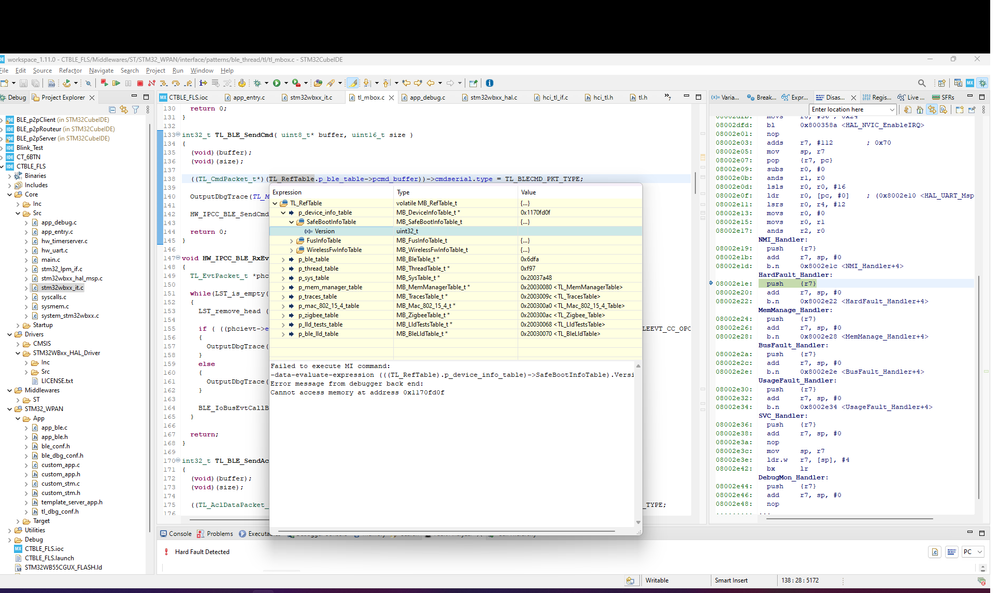Click Collapse All in Project Explorer
999x593 pixels.
(x=112, y=110)
